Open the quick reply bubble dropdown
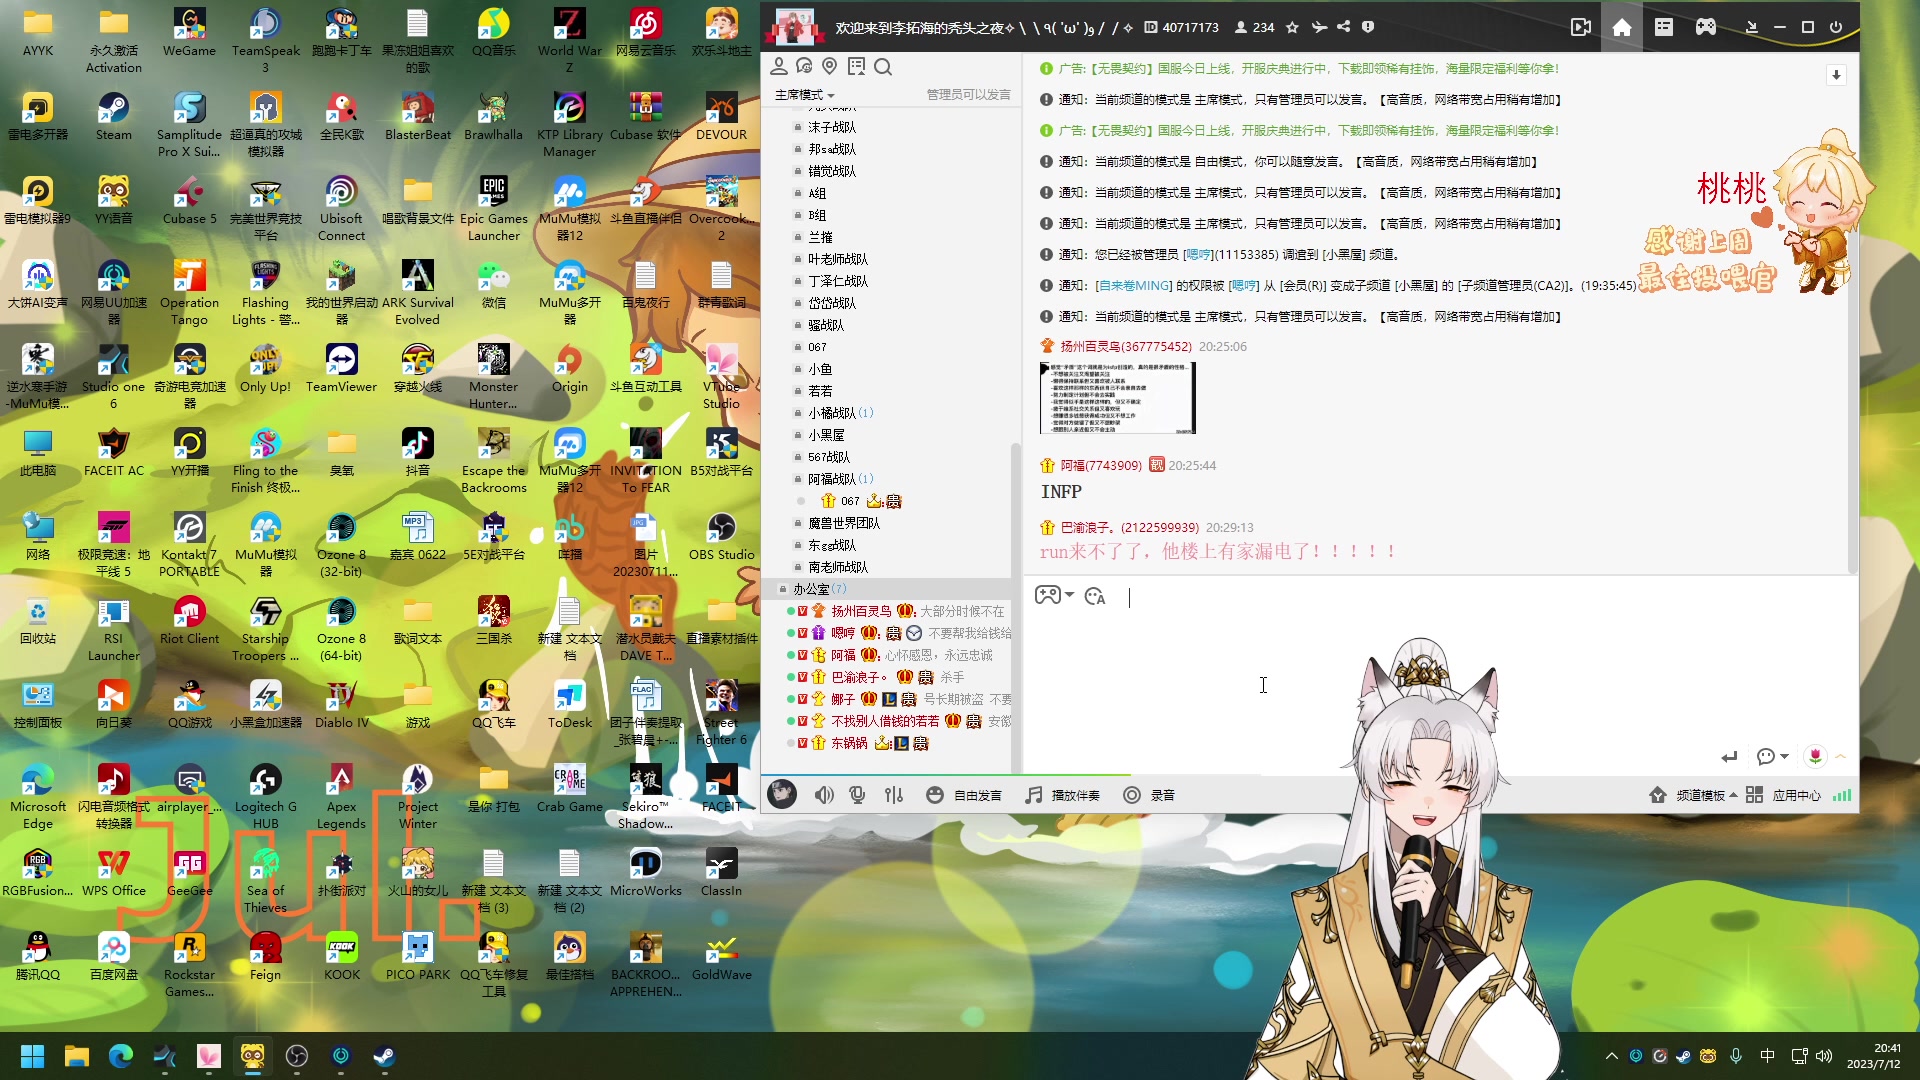 coord(1772,757)
